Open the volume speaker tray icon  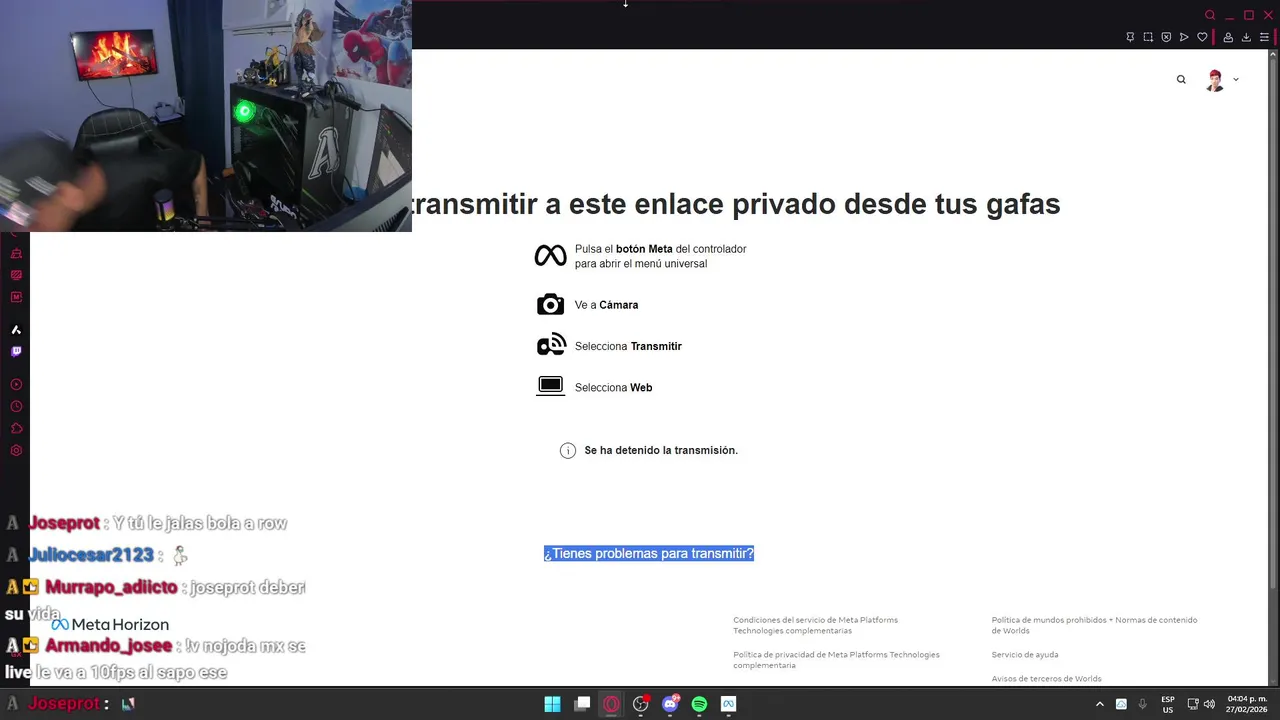[1209, 704]
